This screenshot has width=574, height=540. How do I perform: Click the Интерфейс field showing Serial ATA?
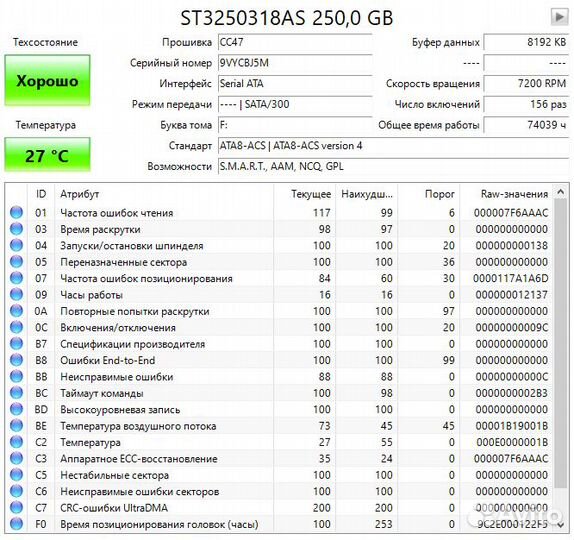(295, 84)
